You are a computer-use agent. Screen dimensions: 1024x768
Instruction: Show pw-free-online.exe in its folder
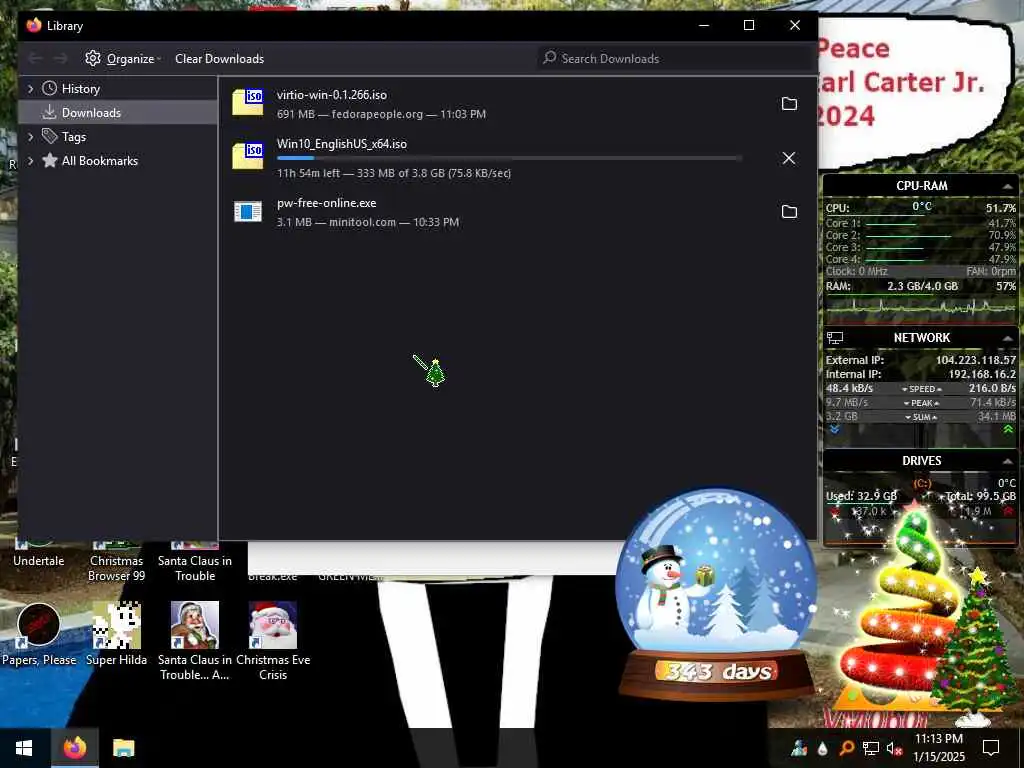click(x=789, y=212)
